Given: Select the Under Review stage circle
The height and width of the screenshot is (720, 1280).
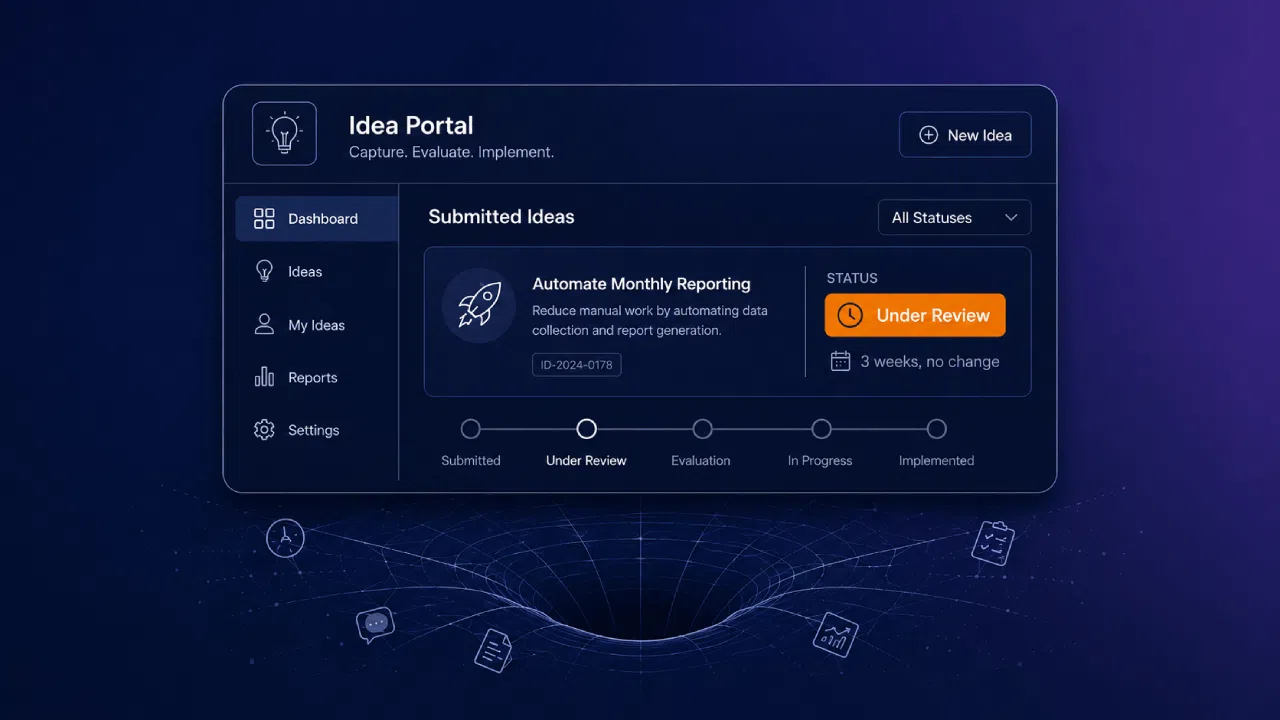Looking at the screenshot, I should [587, 429].
